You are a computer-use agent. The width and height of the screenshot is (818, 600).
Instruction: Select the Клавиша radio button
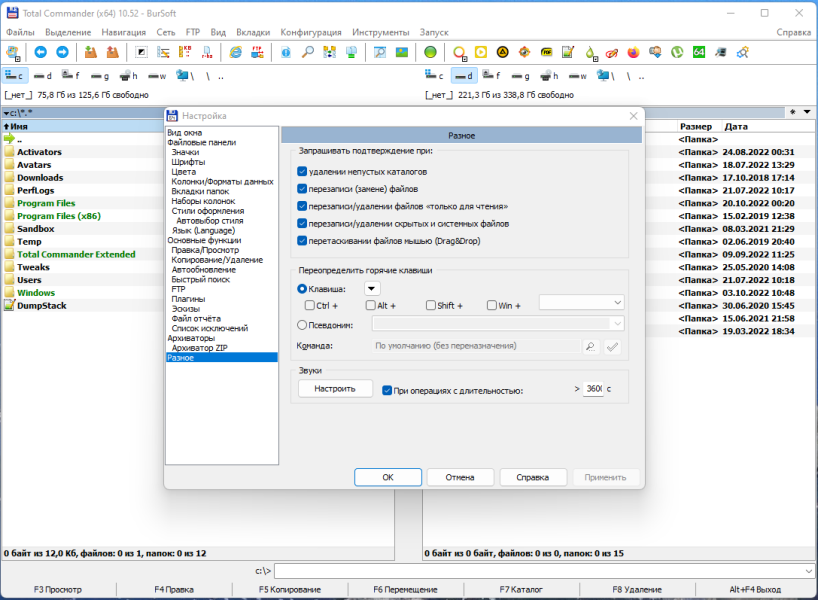pos(302,289)
